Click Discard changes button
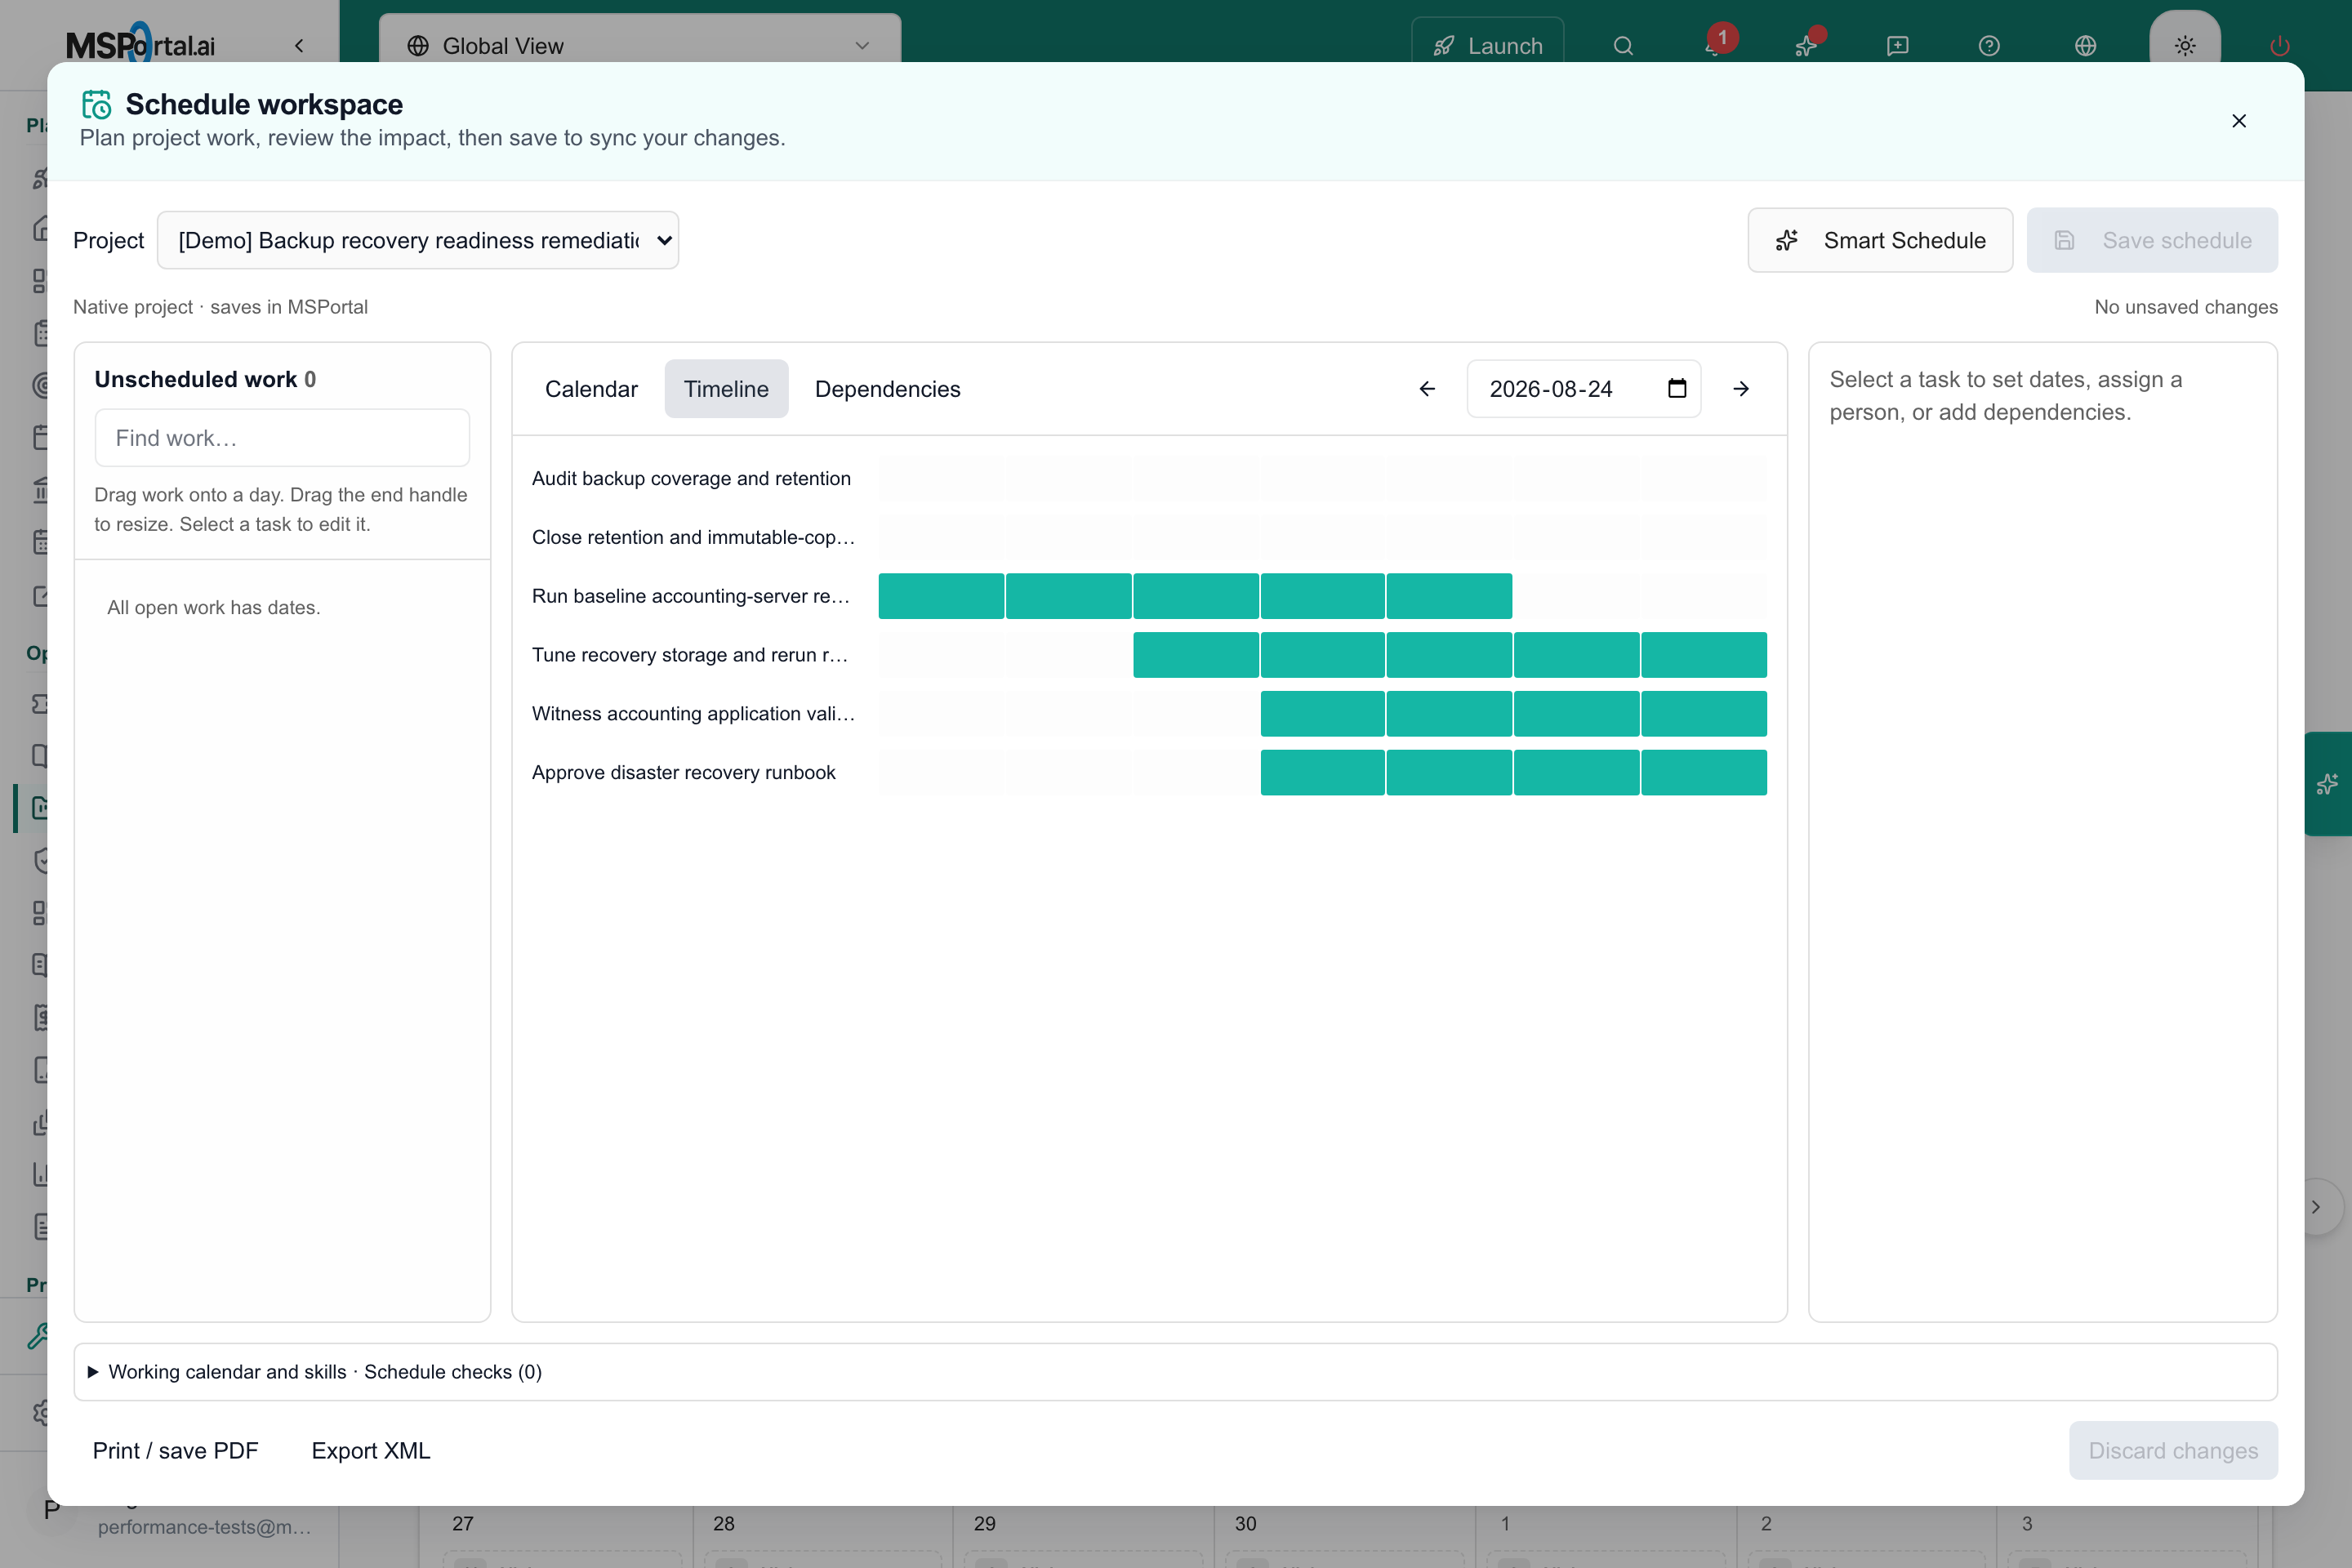Image resolution: width=2352 pixels, height=1568 pixels. 2173,1450
